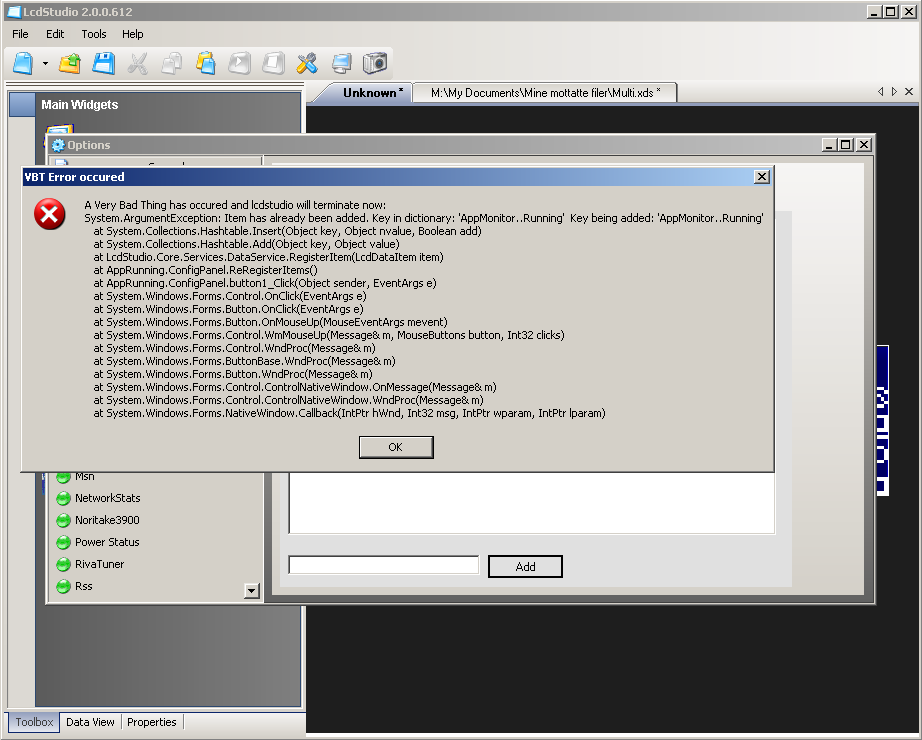The height and width of the screenshot is (740, 922).
Task: Click the green icon beside Rss
Action: pos(63,586)
